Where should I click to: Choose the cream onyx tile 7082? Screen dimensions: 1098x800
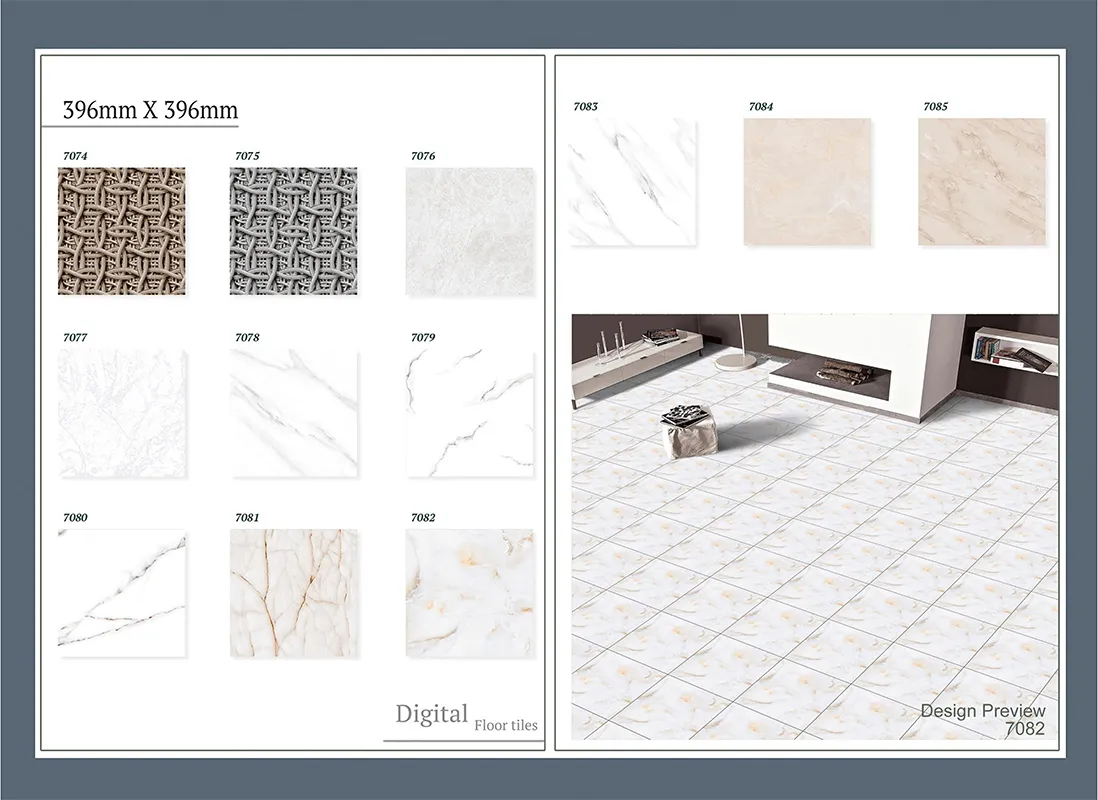pos(469,593)
